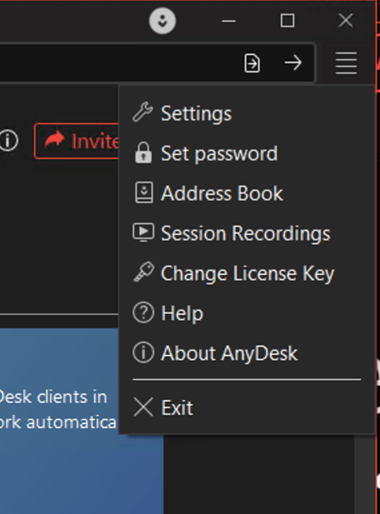Open the Address Book entry
The height and width of the screenshot is (514, 380).
pyautogui.click(x=246, y=193)
